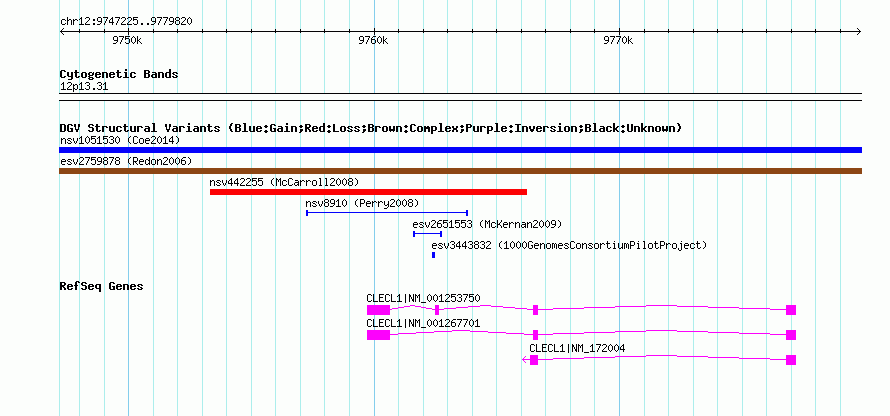The height and width of the screenshot is (416, 890).
Task: Click the red nsv442255 loss variant bar
Action: [368, 192]
